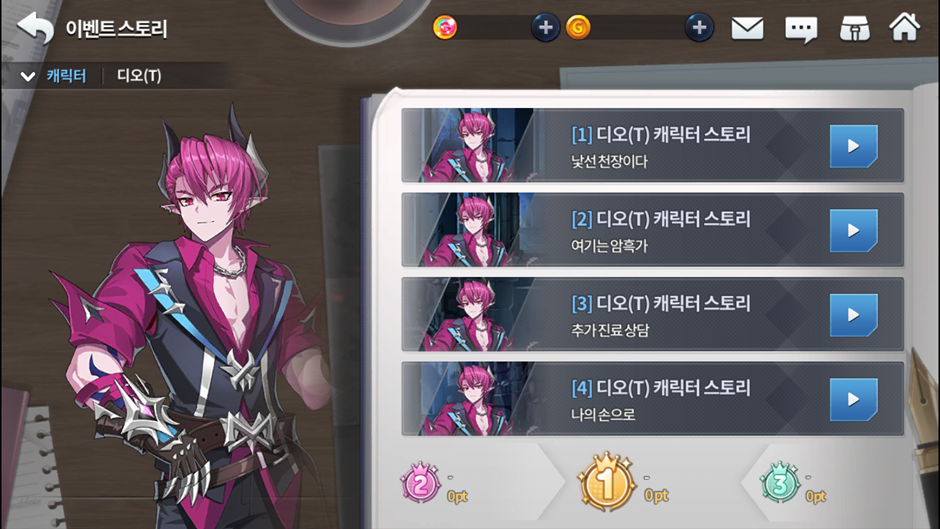Open the chat speech bubble
The image size is (940, 529).
pyautogui.click(x=801, y=29)
